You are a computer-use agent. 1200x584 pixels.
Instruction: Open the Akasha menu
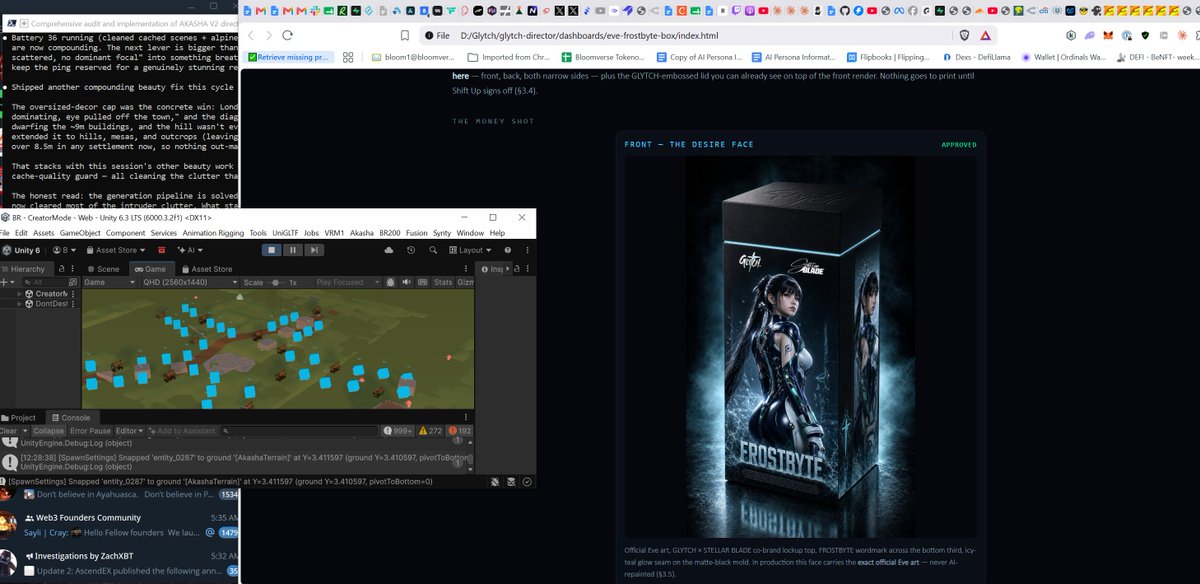click(361, 233)
